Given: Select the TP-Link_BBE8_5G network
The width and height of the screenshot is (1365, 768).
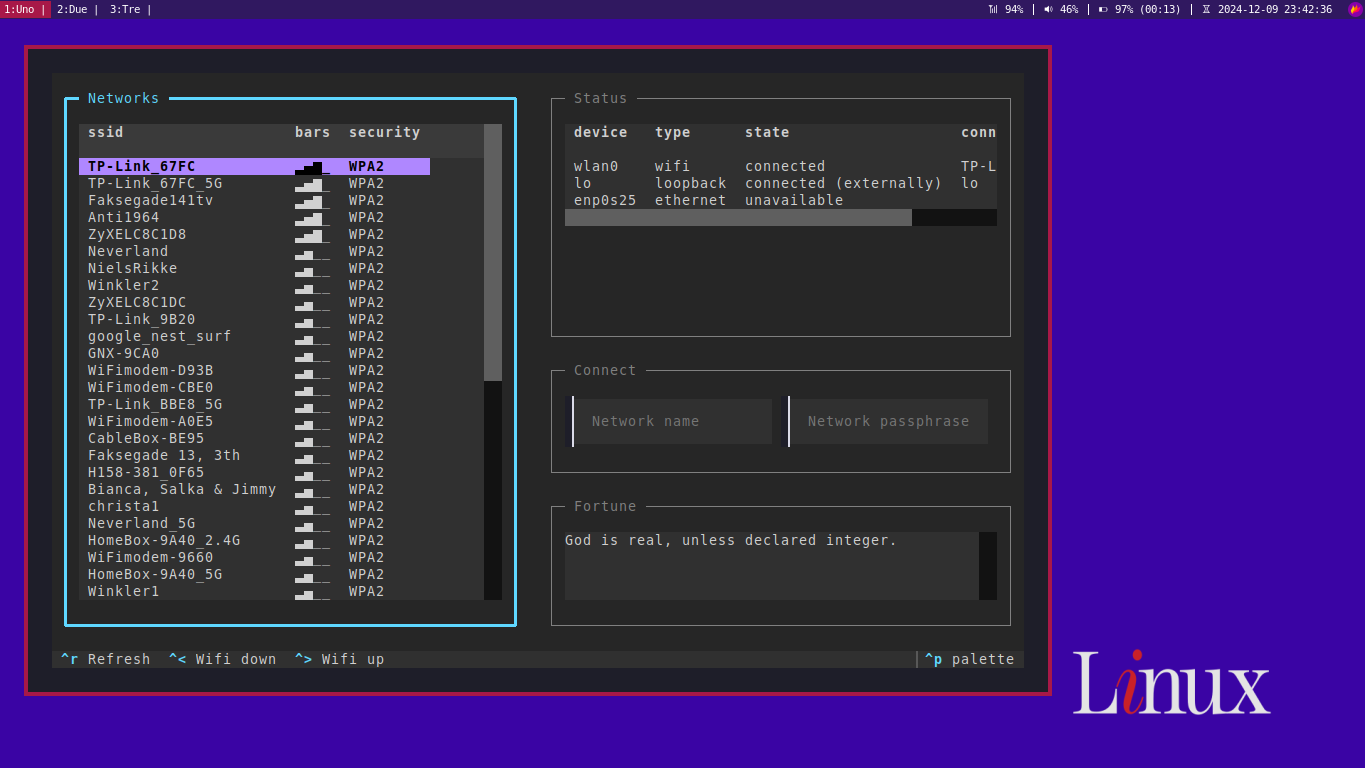Looking at the screenshot, I should 254,404.
